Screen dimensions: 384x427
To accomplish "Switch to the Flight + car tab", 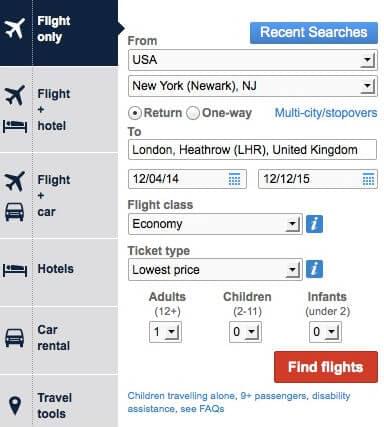I will 59,196.
